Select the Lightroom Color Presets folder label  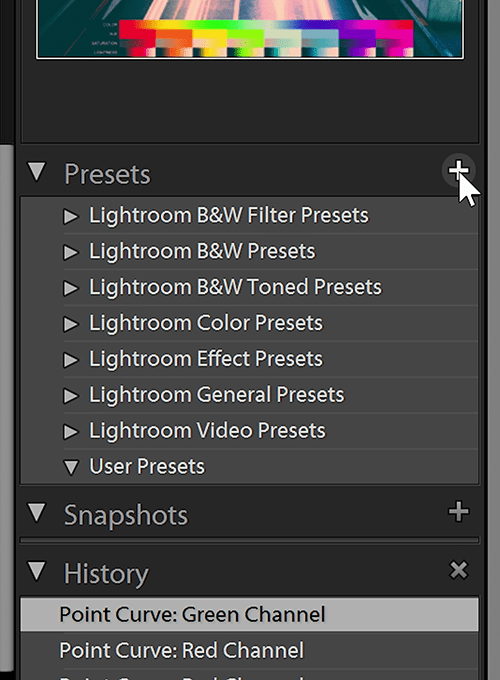206,323
